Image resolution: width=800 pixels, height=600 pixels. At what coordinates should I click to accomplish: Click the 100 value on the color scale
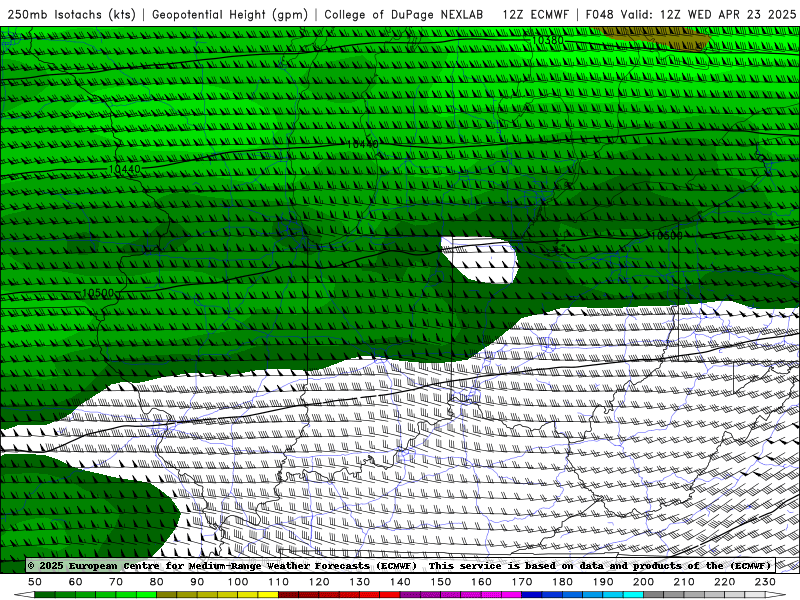coord(238,582)
